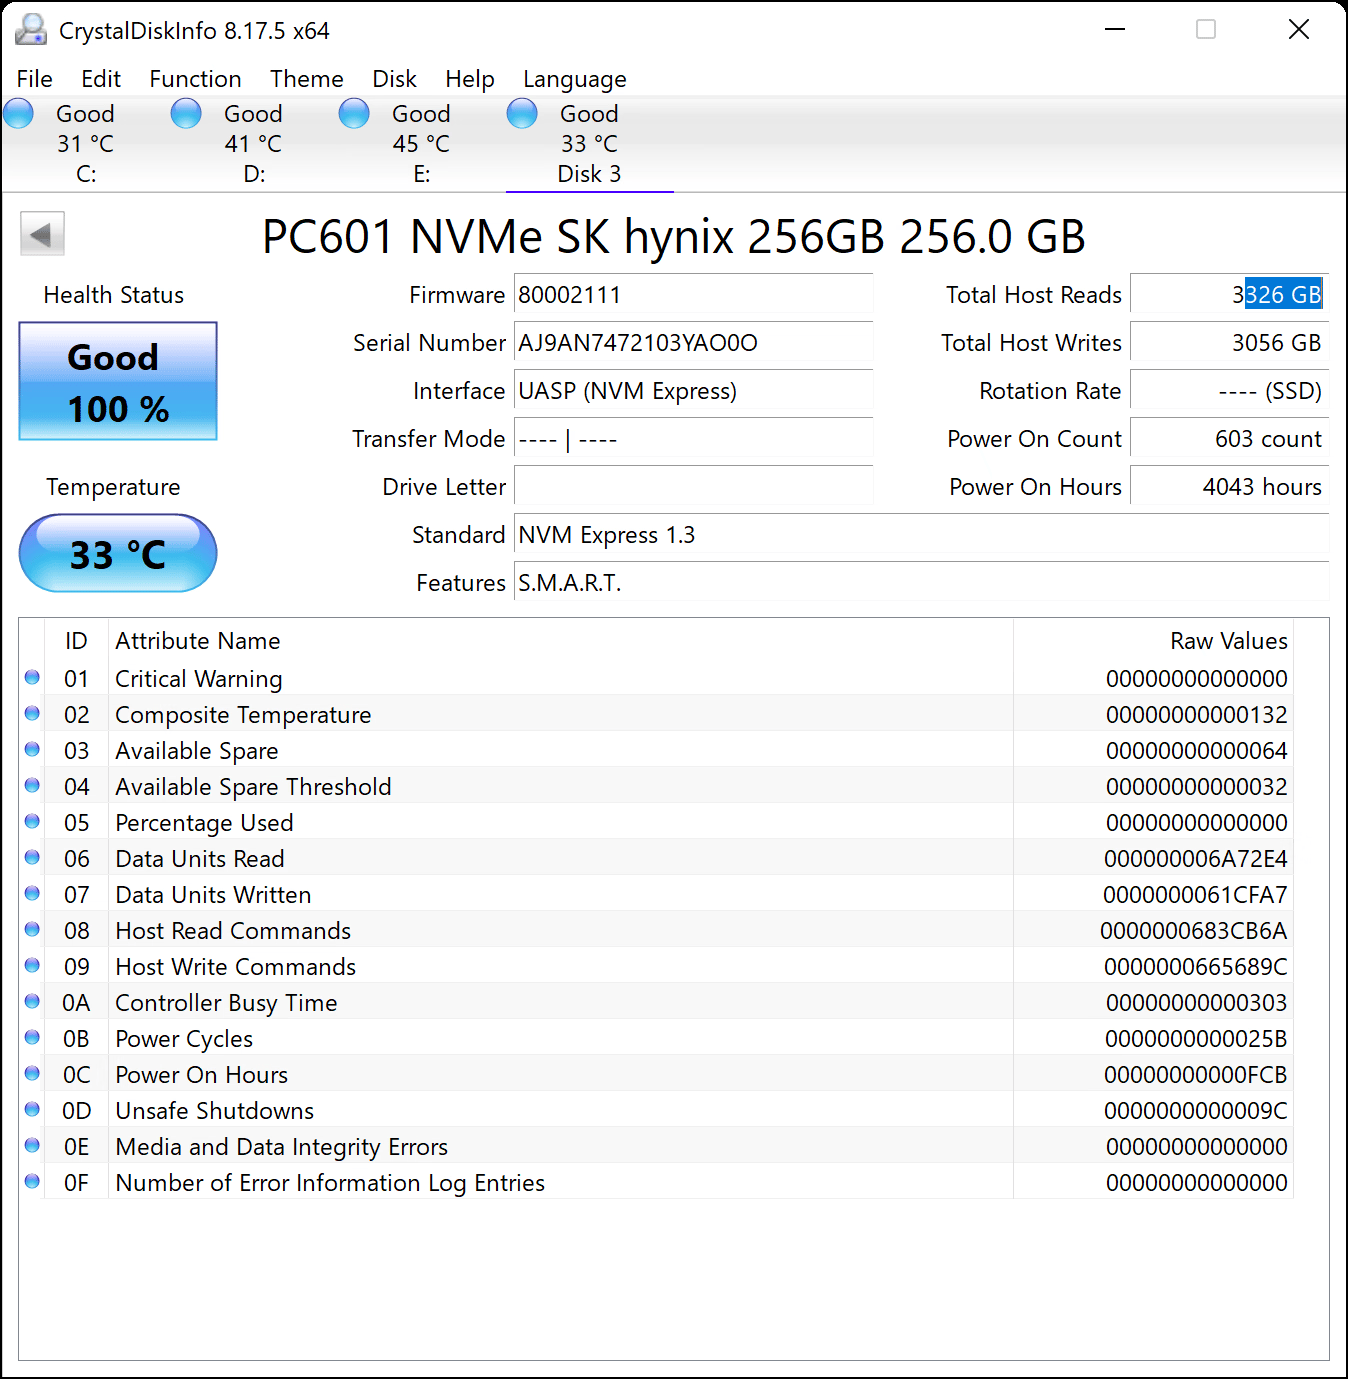Click status dot beside Available Spare (ID 03)
Screen dimensions: 1348x1379
coord(32,750)
